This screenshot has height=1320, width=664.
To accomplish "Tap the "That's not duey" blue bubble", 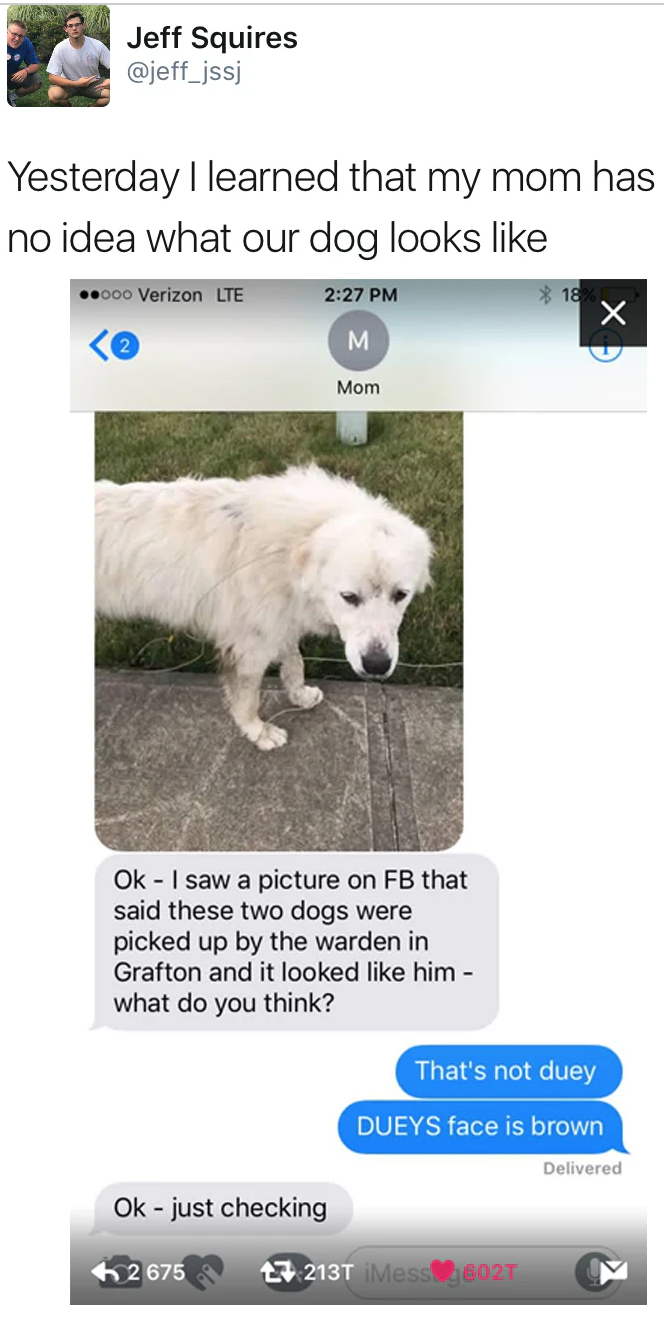I will [508, 1071].
